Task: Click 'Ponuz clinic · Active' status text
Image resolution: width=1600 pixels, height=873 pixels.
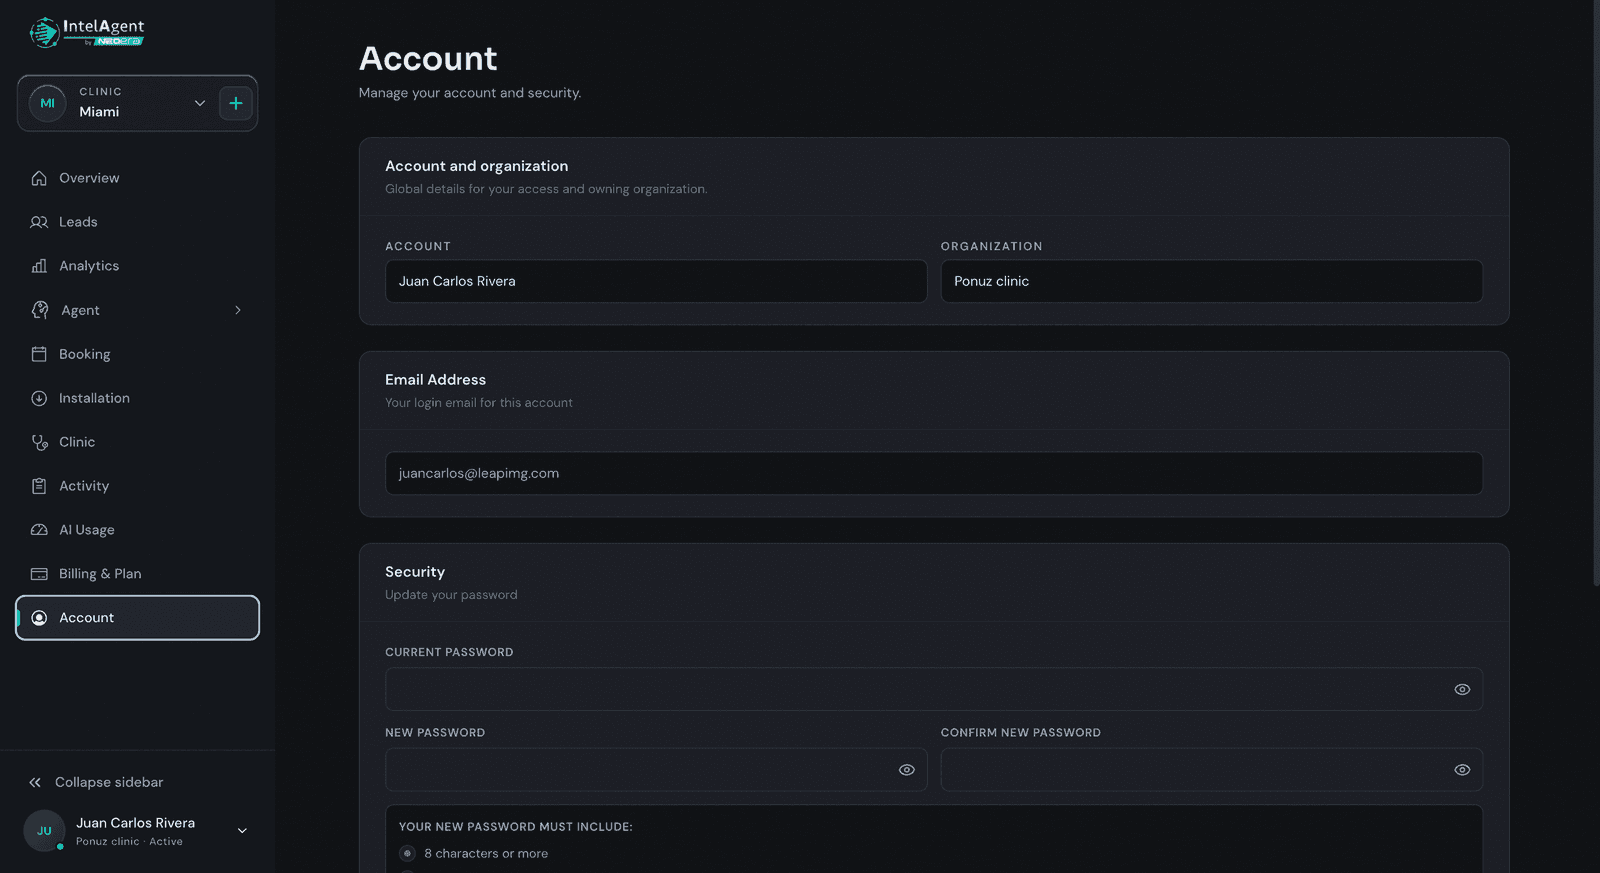Action: tap(129, 842)
